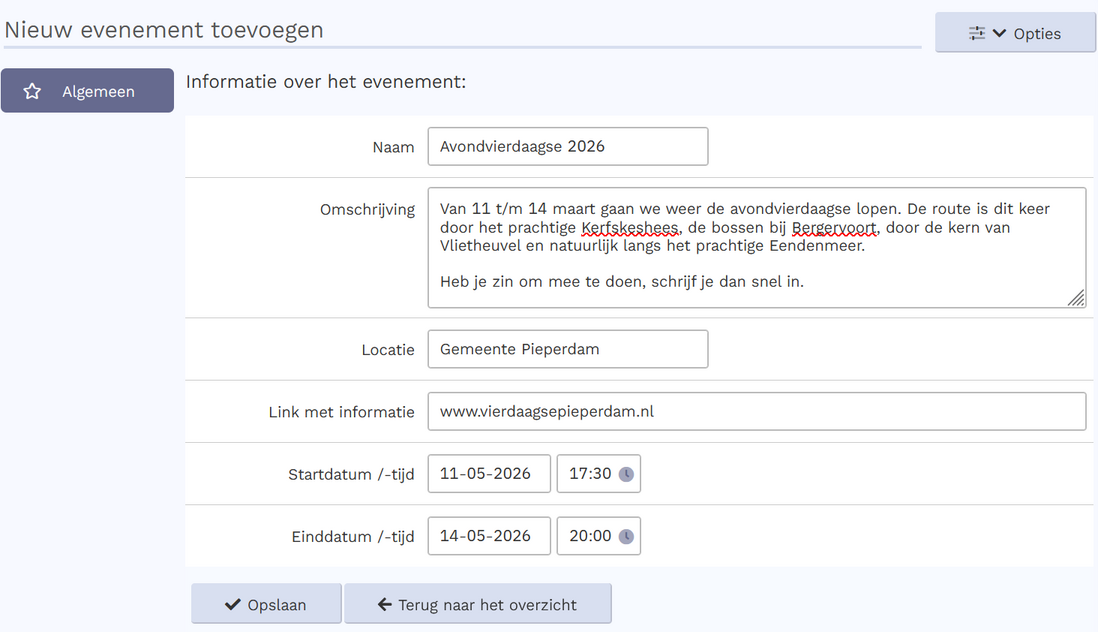Click the sliders icon inside the Opties button
The height and width of the screenshot is (632, 1098).
pyautogui.click(x=977, y=32)
